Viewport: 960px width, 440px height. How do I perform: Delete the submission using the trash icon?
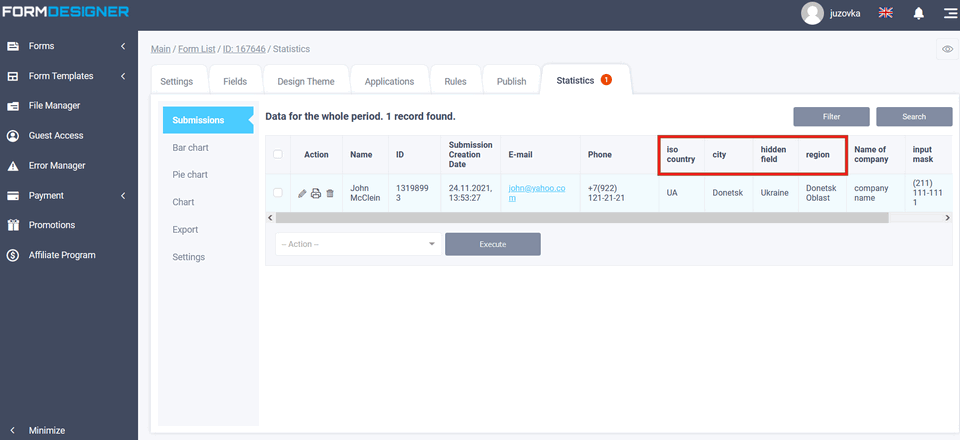pos(330,193)
